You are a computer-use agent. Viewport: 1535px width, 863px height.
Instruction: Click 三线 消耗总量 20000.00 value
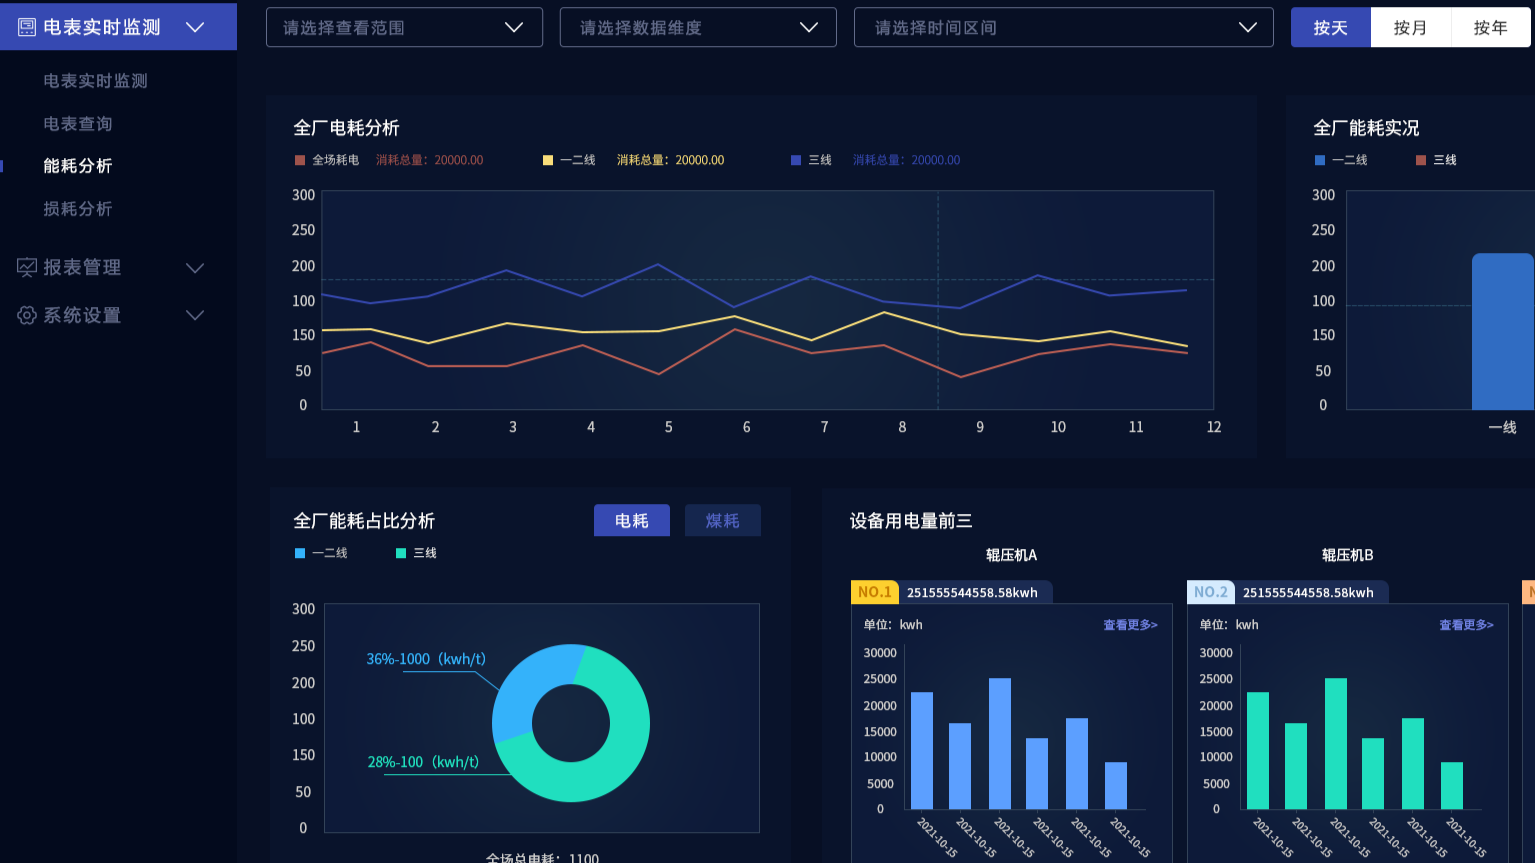tap(907, 160)
